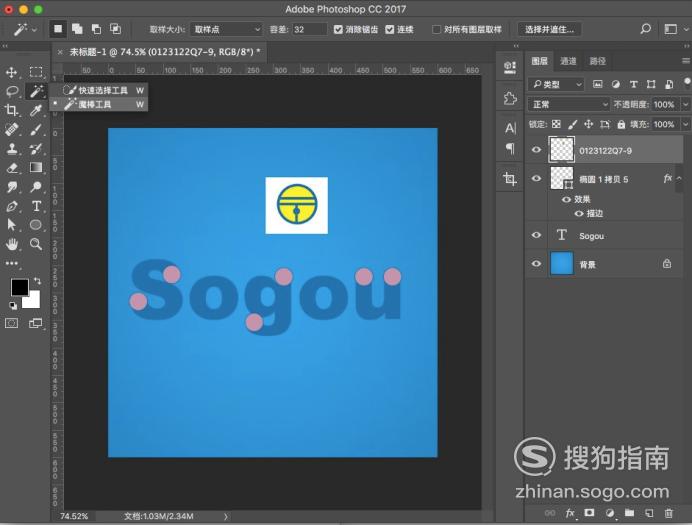Choose New Selection mode in options bar

[x=58, y=29]
